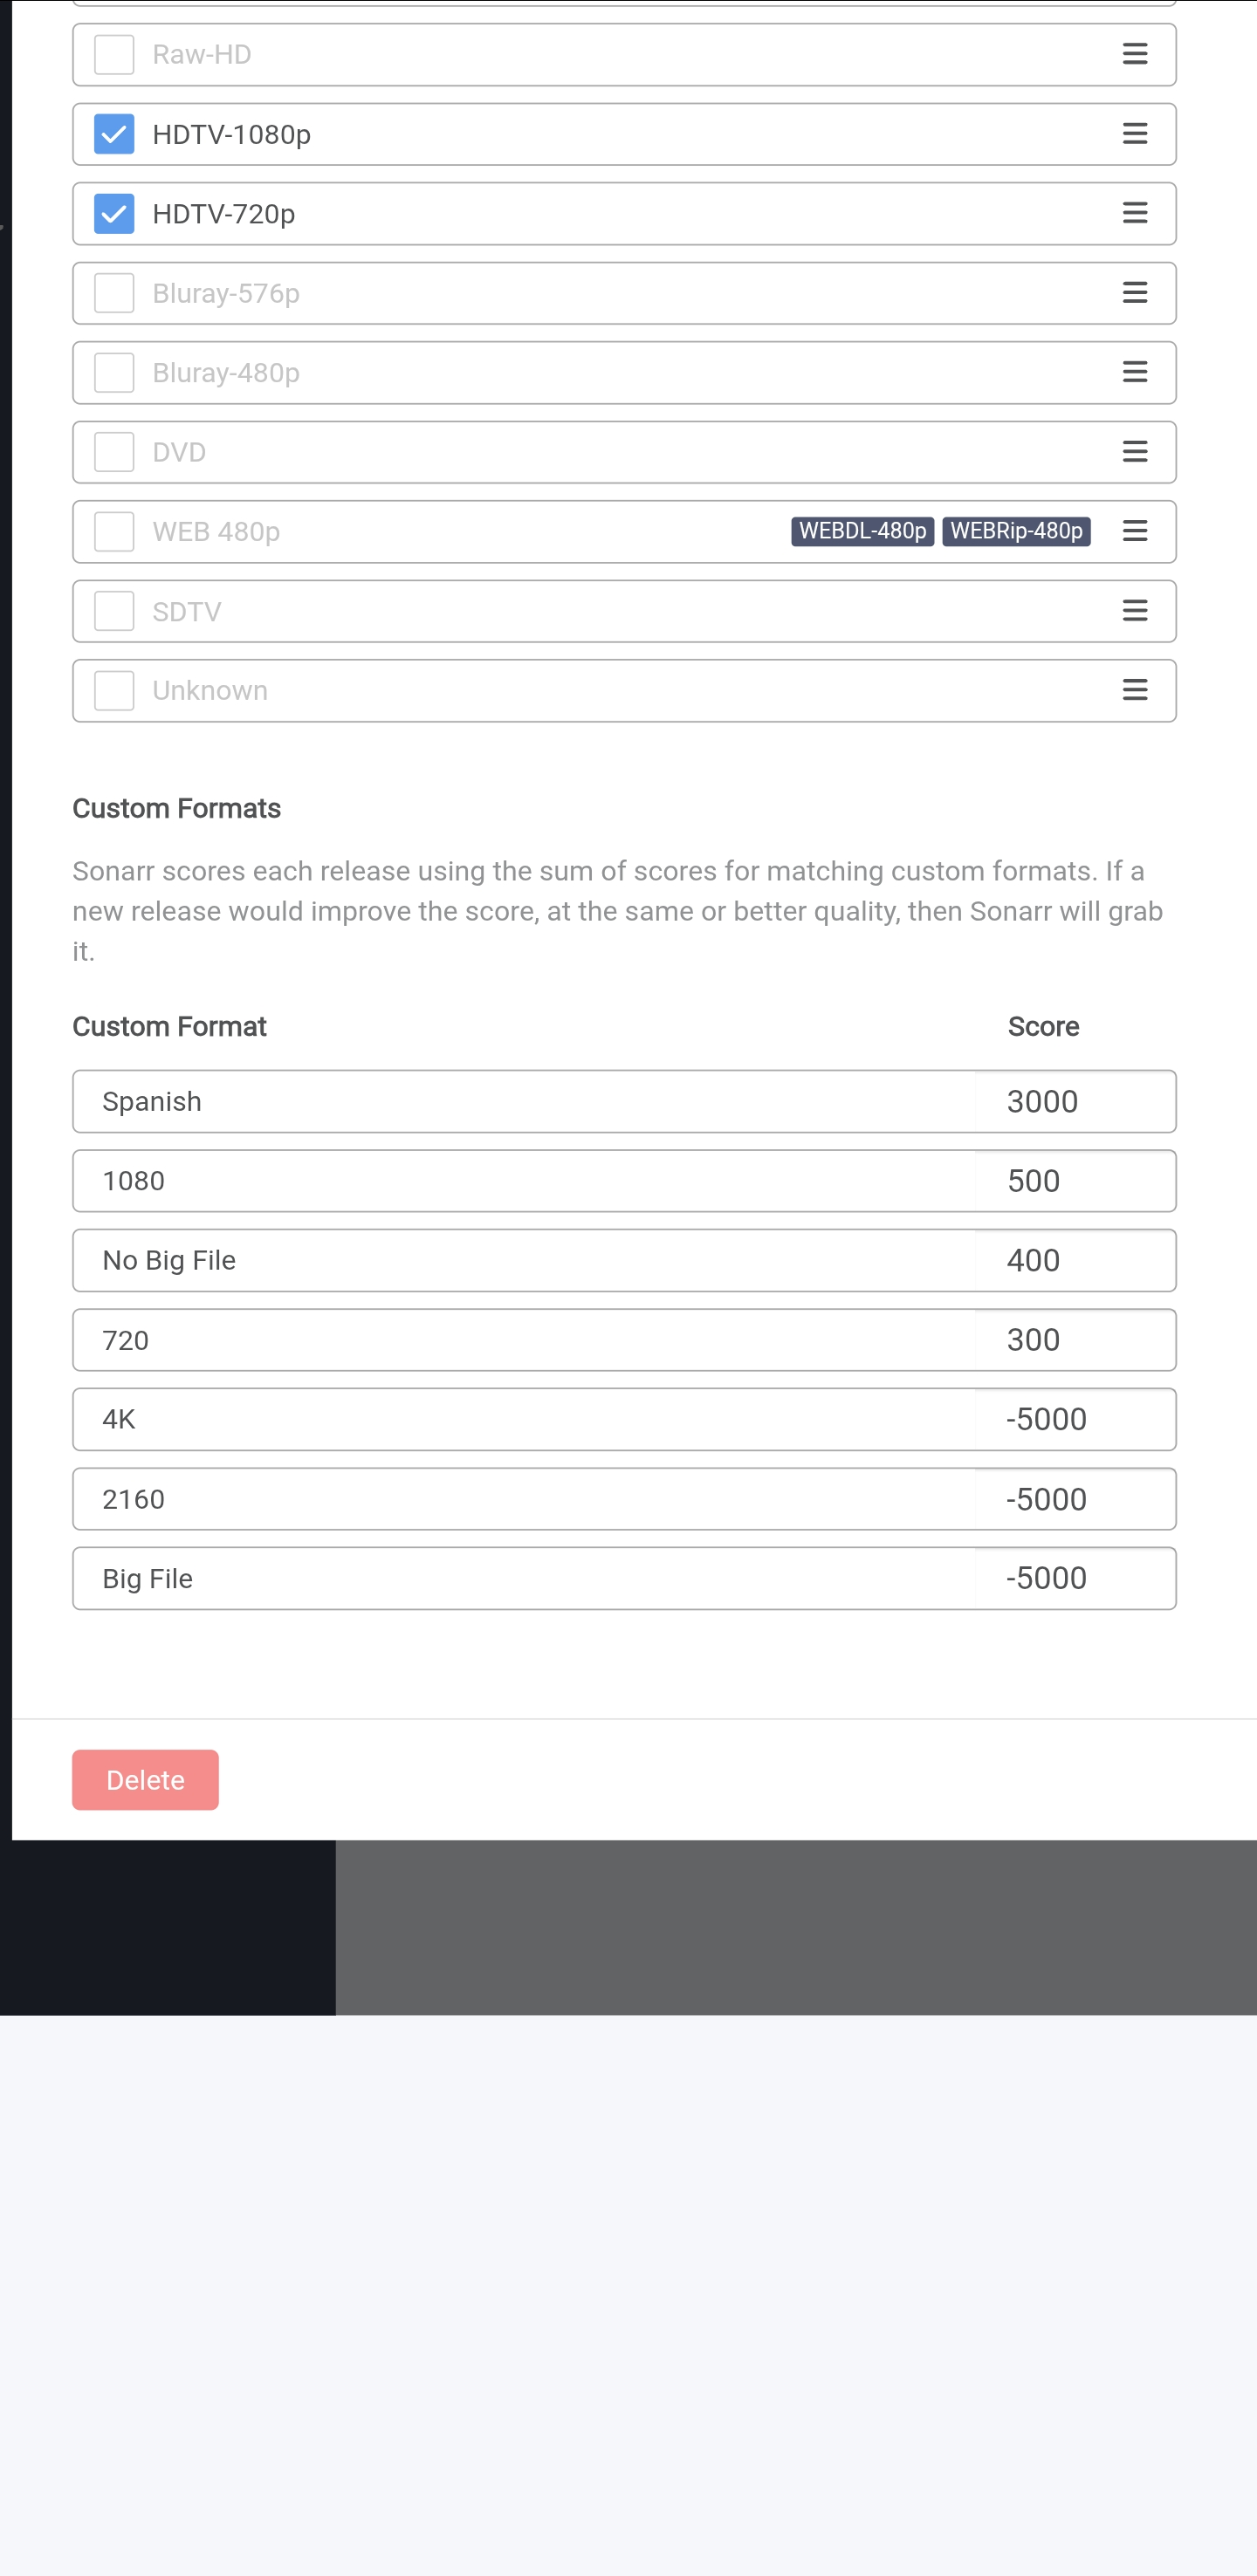Click the 4K custom format score input
Screen dimensions: 1257x2576
pyautogui.click(x=1075, y=1419)
